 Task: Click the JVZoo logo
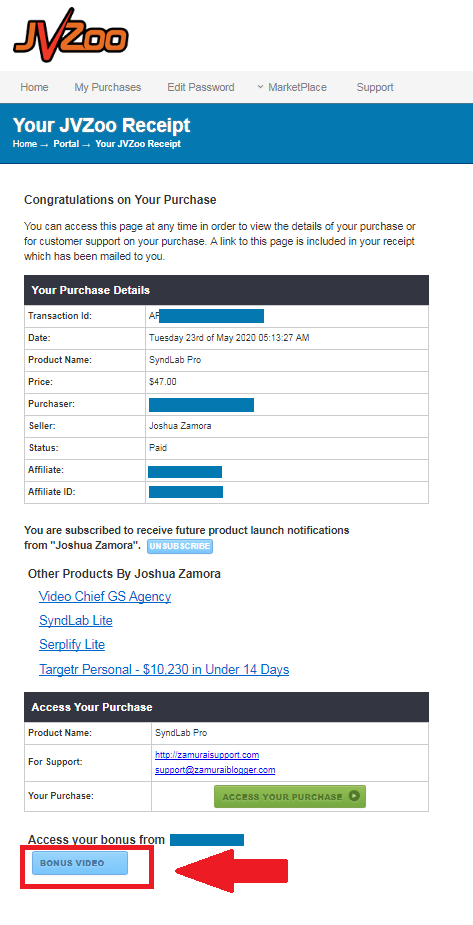point(70,35)
